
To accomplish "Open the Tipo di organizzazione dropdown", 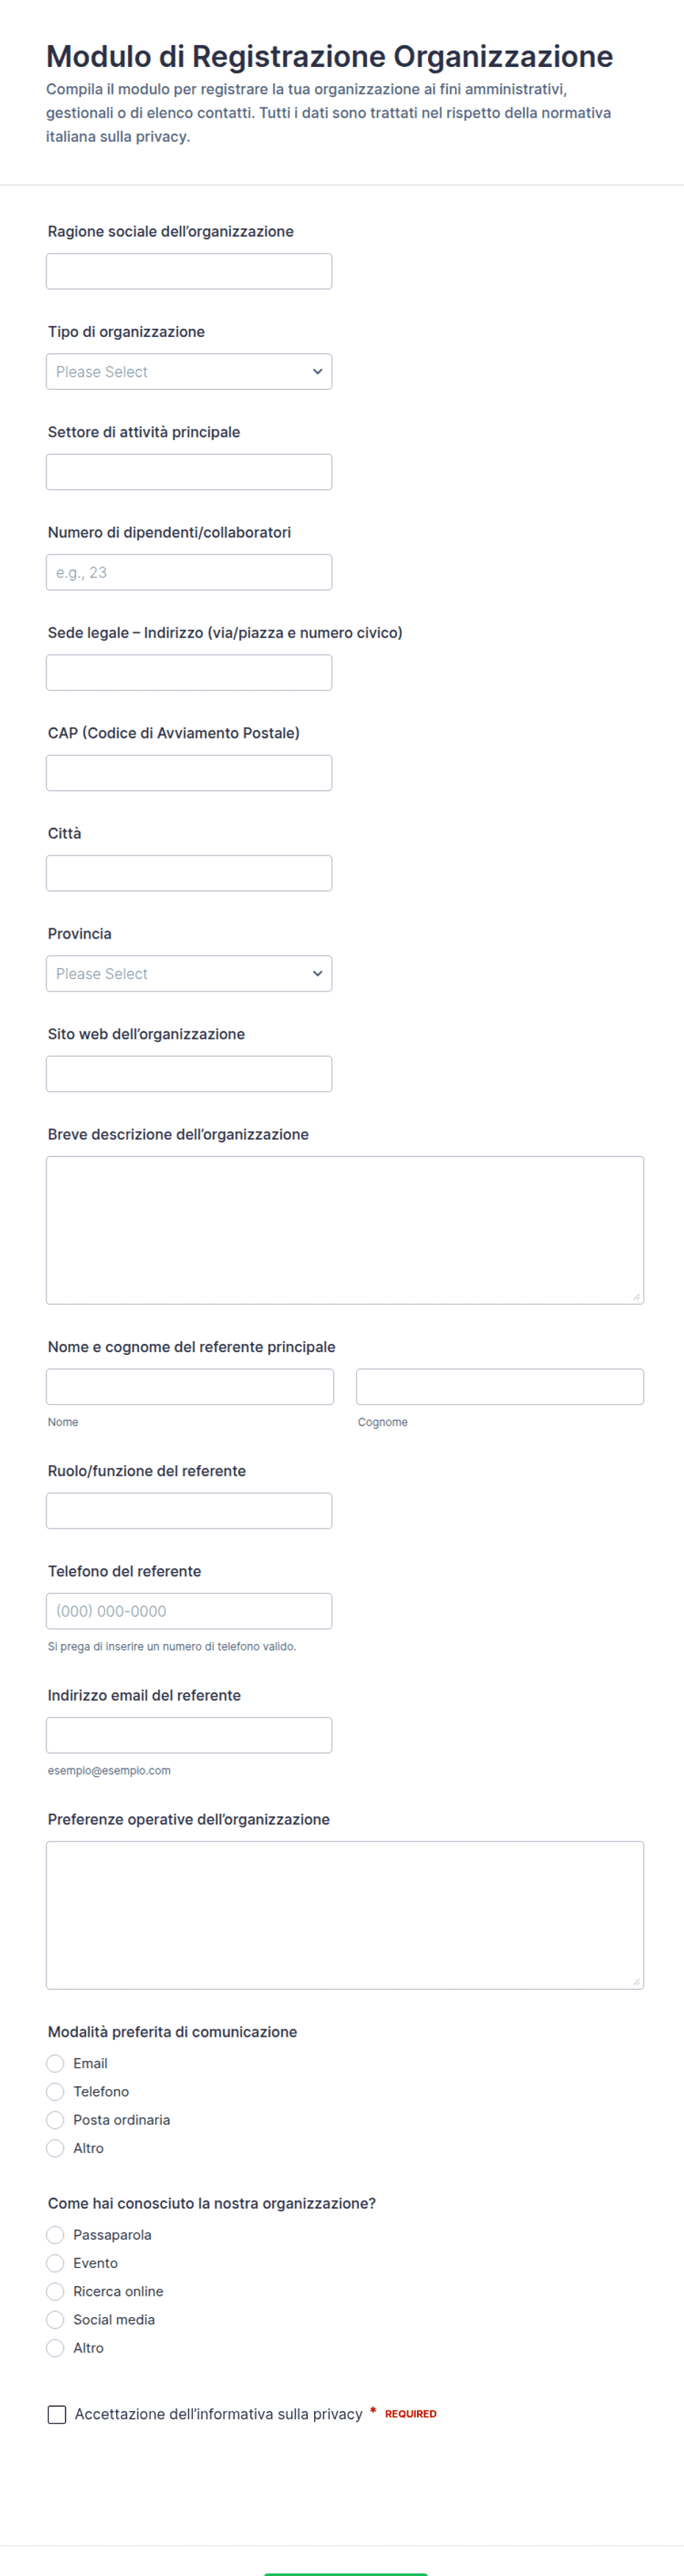I will point(189,372).
